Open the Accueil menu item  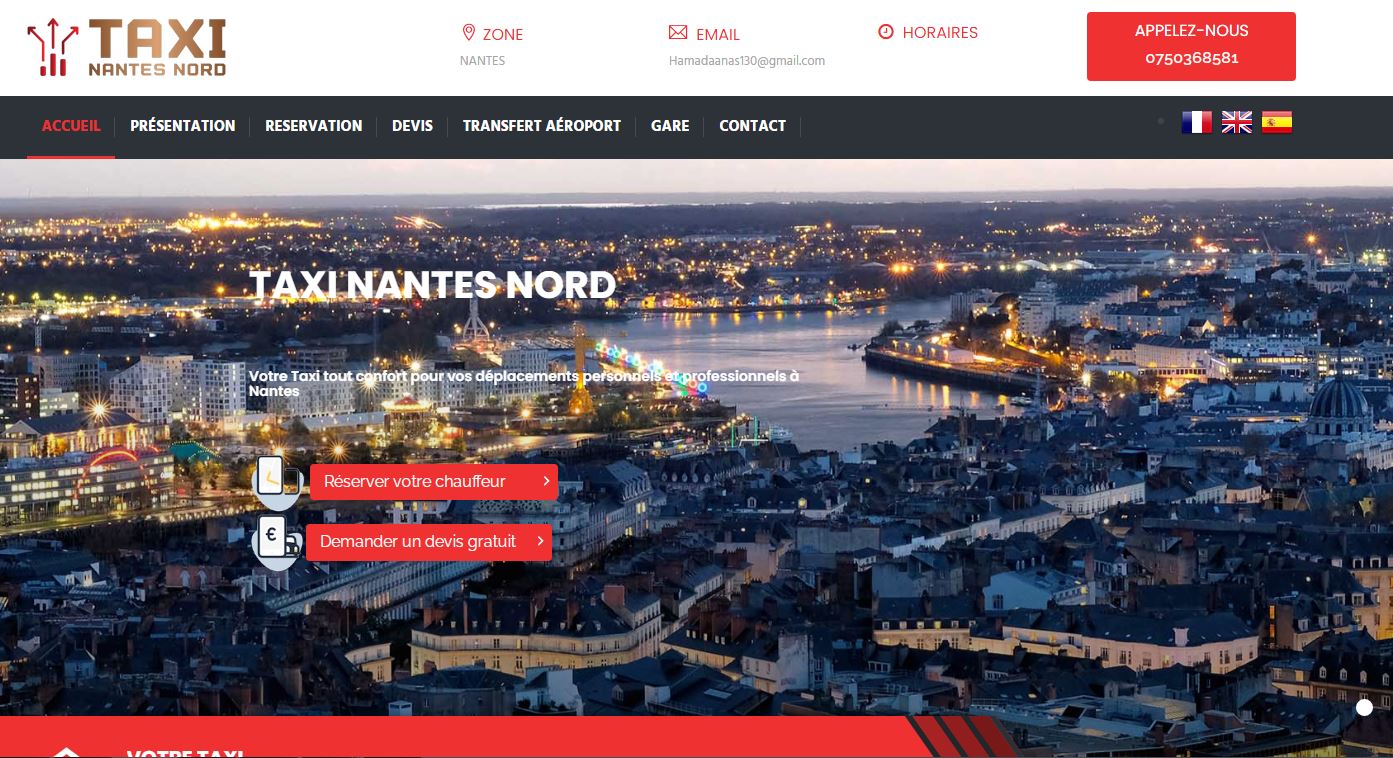[71, 126]
